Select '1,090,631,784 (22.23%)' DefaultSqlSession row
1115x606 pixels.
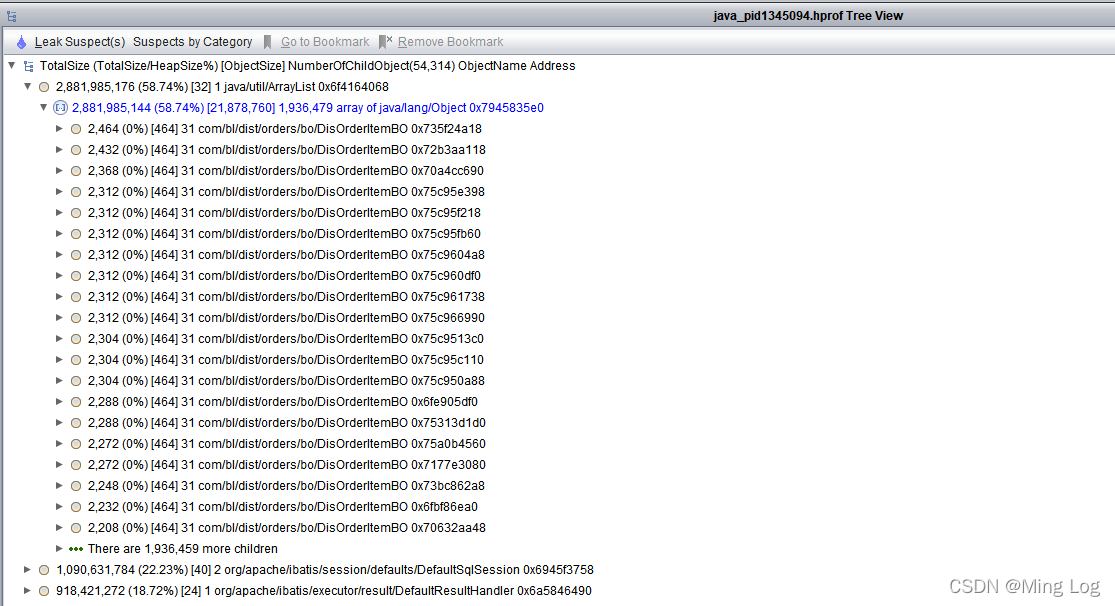325,570
